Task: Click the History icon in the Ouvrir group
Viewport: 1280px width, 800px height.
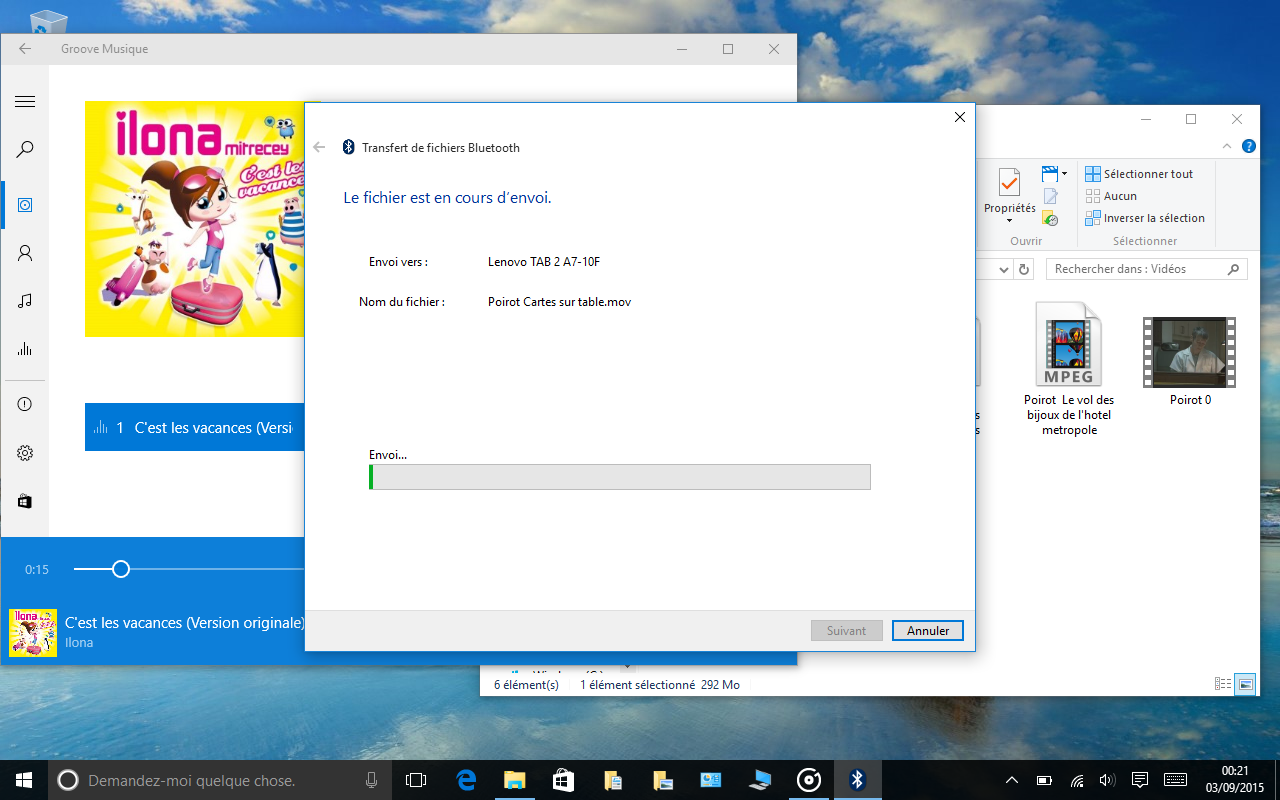Action: tap(1050, 218)
